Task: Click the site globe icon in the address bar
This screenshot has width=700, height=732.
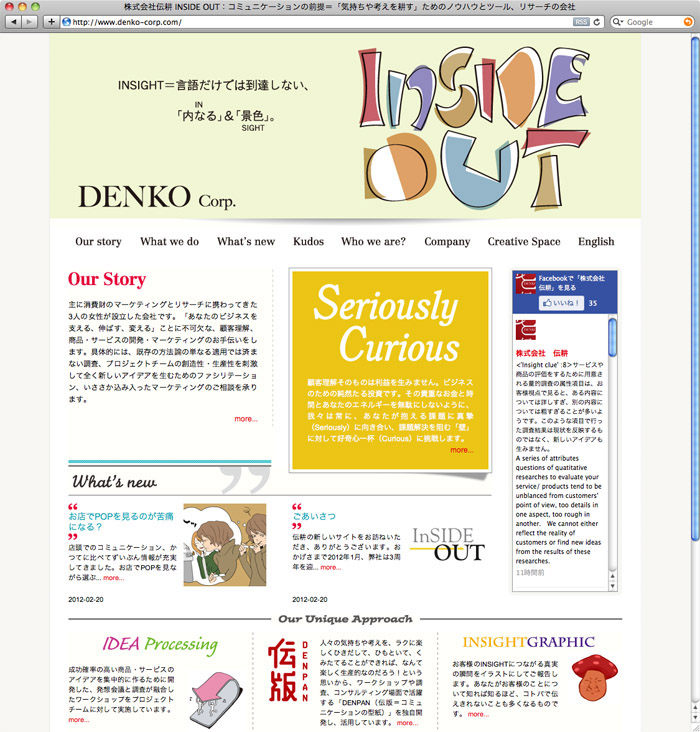Action: [x=66, y=22]
